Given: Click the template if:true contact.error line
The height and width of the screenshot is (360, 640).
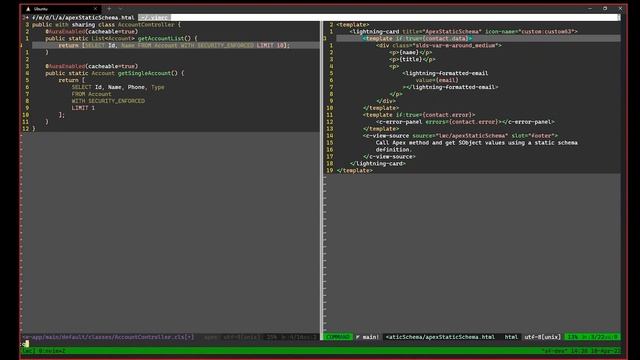Looking at the screenshot, I should coord(419,115).
